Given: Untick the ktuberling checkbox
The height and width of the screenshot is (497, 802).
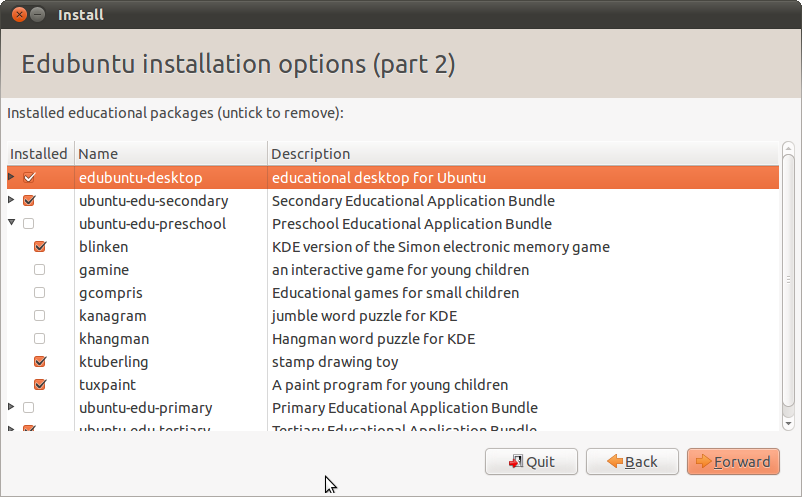Looking at the screenshot, I should pos(40,362).
